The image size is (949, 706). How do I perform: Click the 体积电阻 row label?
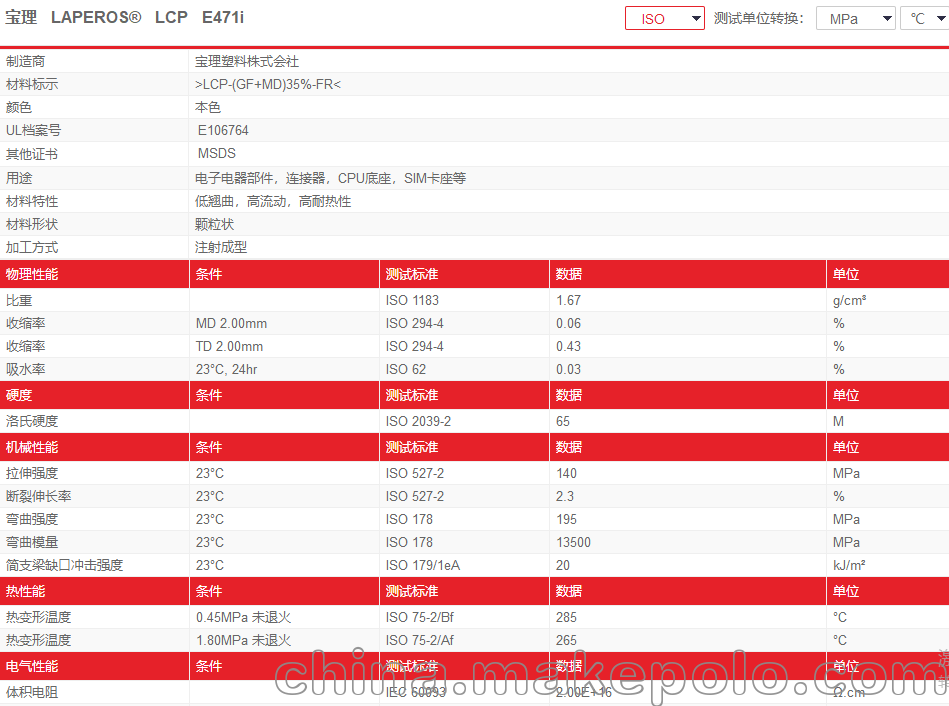32,693
